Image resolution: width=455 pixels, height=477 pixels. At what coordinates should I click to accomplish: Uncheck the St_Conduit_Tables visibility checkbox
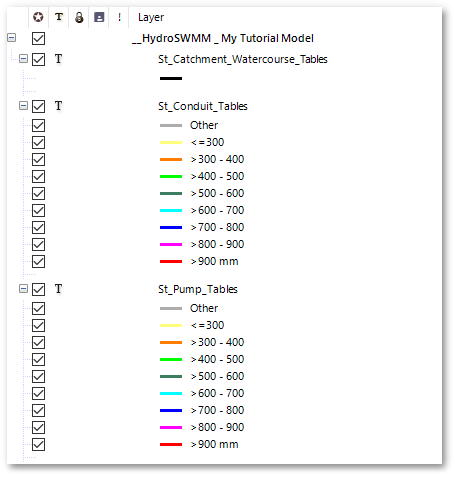click(x=38, y=107)
